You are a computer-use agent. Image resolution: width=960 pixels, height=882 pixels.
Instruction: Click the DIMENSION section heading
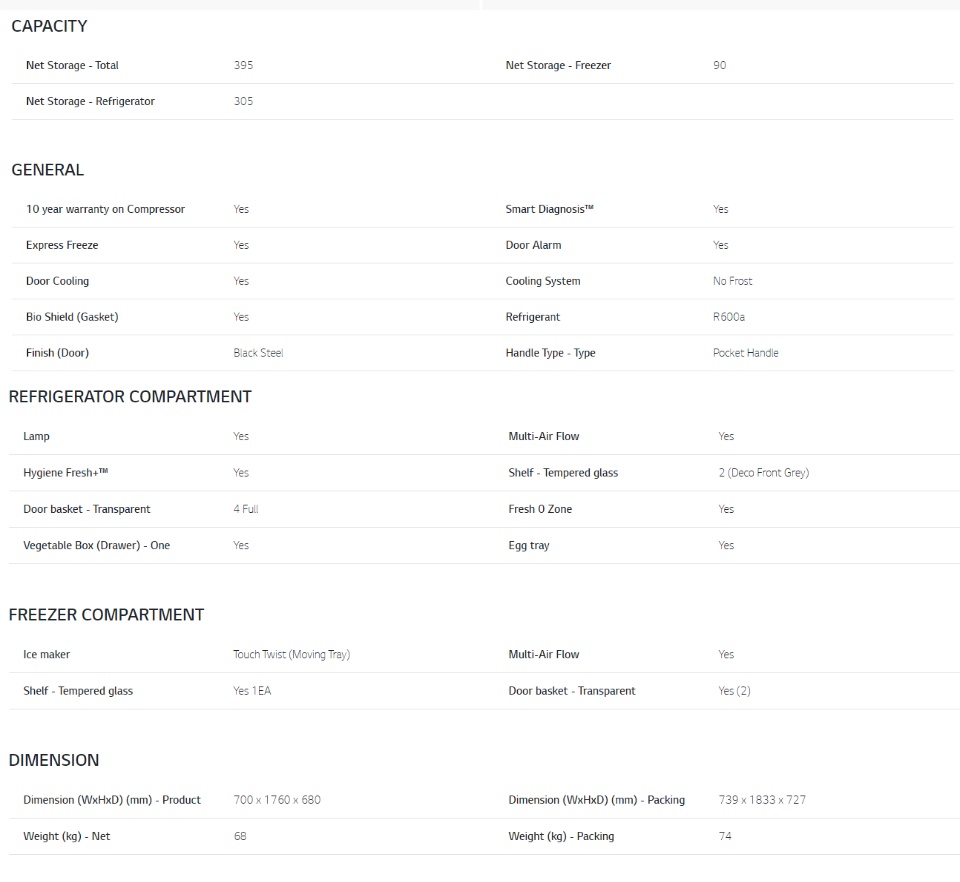coord(53,760)
